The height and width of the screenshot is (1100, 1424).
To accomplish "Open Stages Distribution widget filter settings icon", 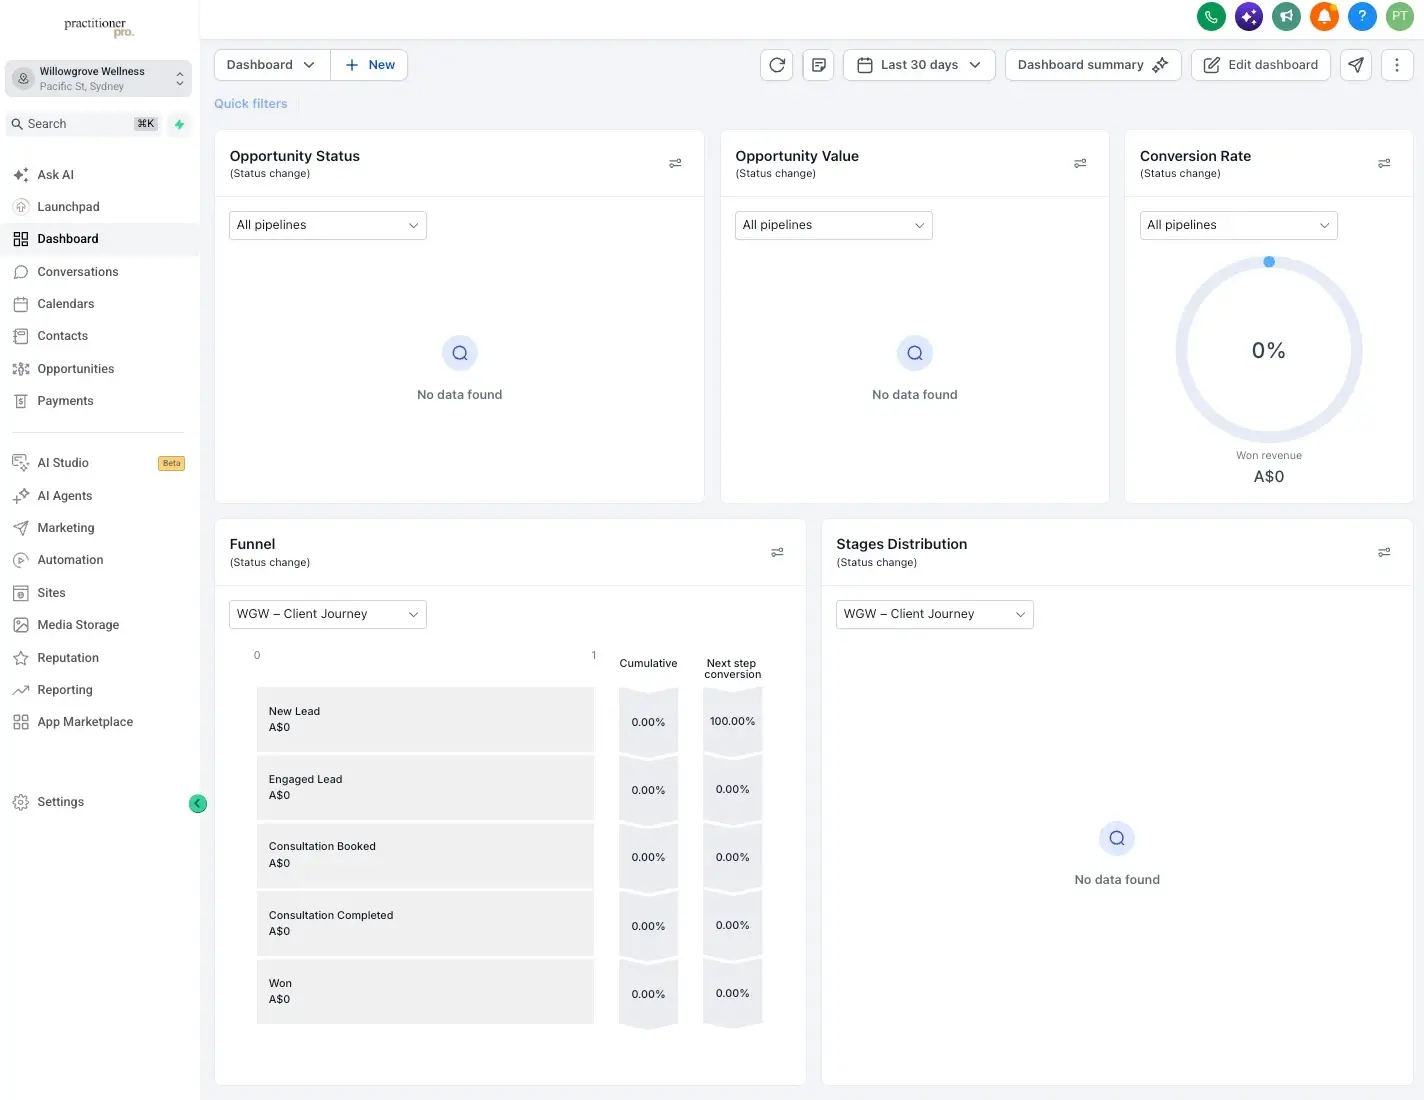I will (1384, 552).
